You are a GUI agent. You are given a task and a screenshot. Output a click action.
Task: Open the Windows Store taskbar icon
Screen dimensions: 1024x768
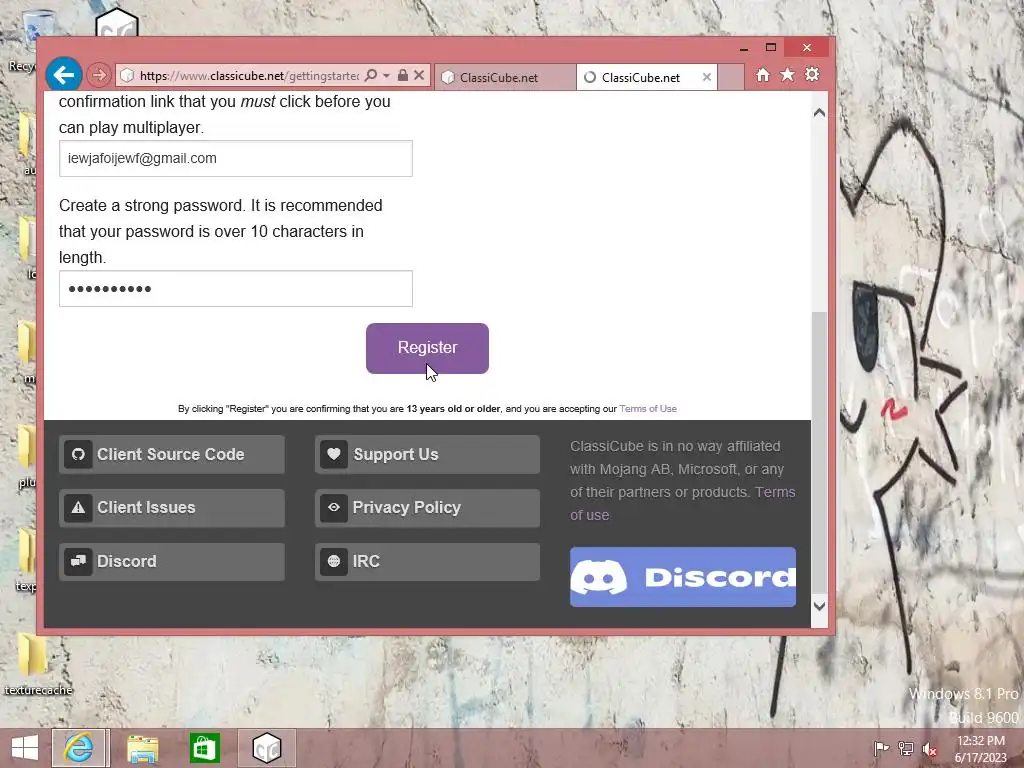(x=204, y=748)
